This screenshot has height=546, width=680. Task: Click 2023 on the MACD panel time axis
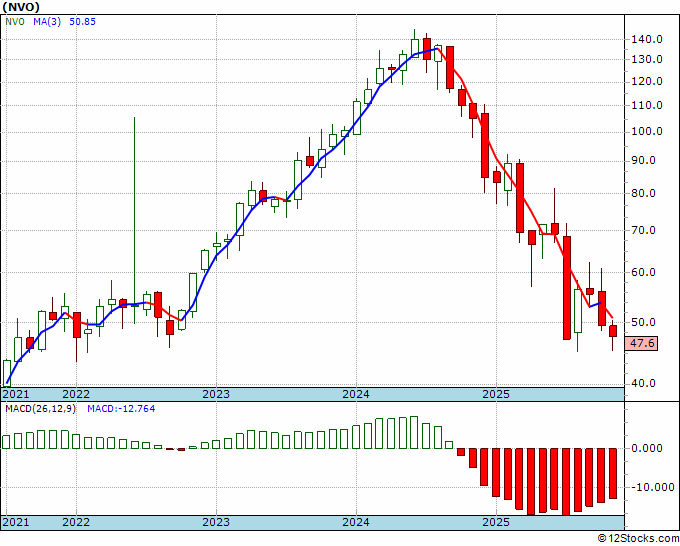216,522
